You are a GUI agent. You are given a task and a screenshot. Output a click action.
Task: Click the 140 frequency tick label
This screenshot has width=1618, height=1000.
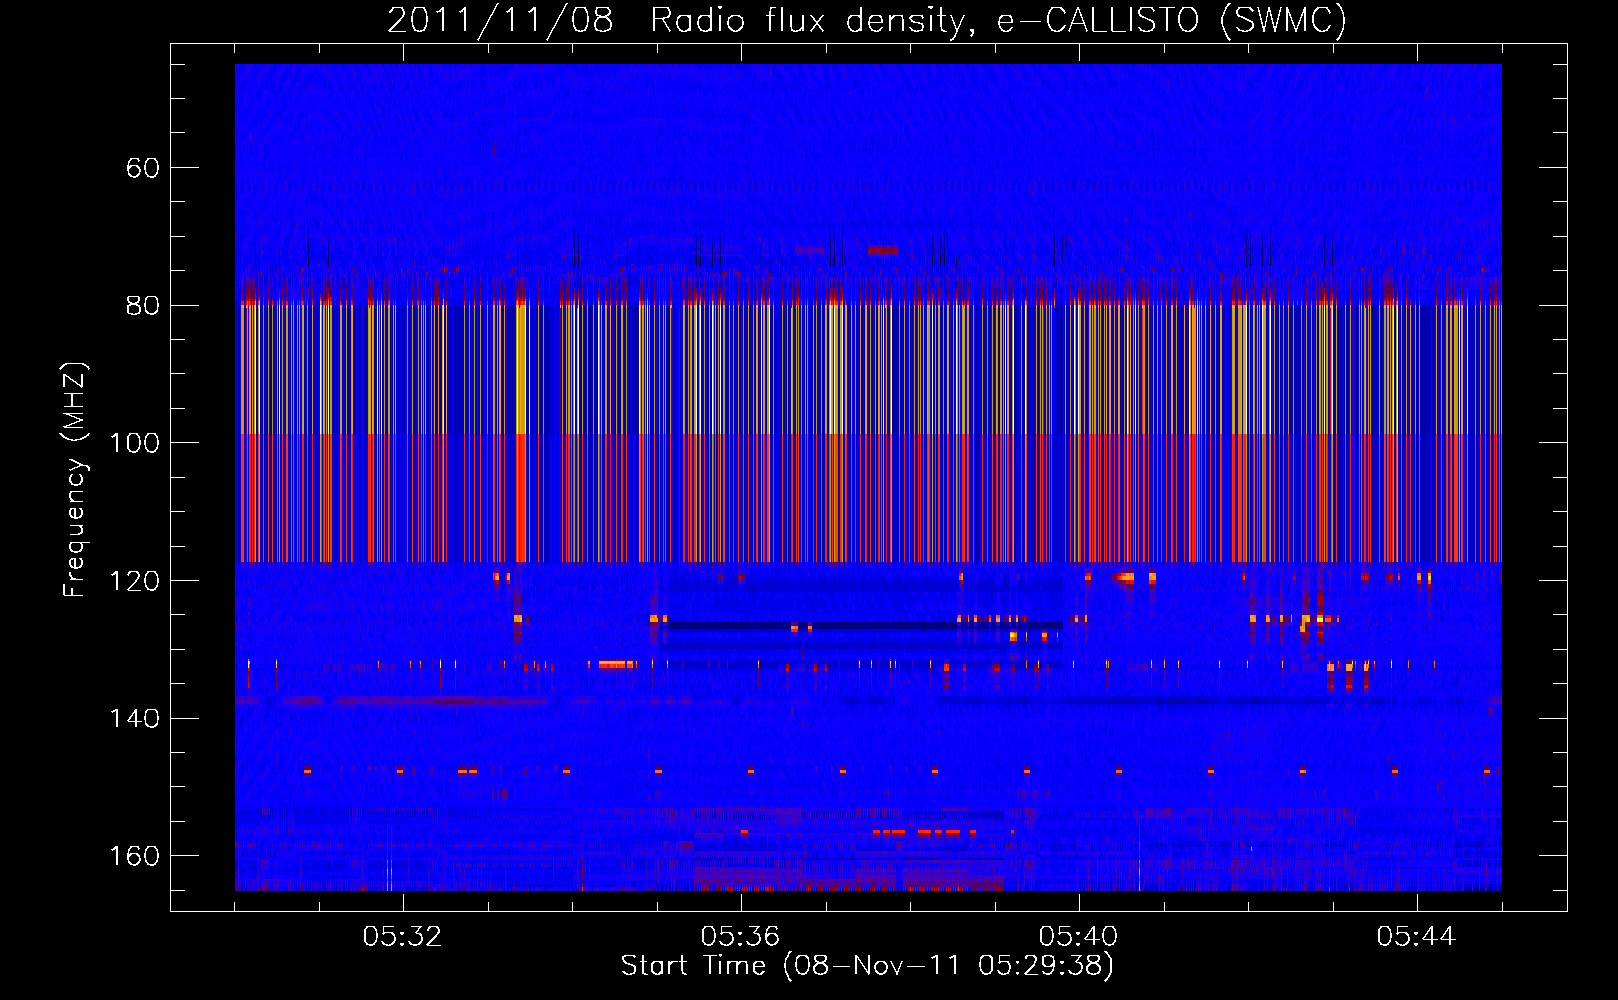click(135, 718)
